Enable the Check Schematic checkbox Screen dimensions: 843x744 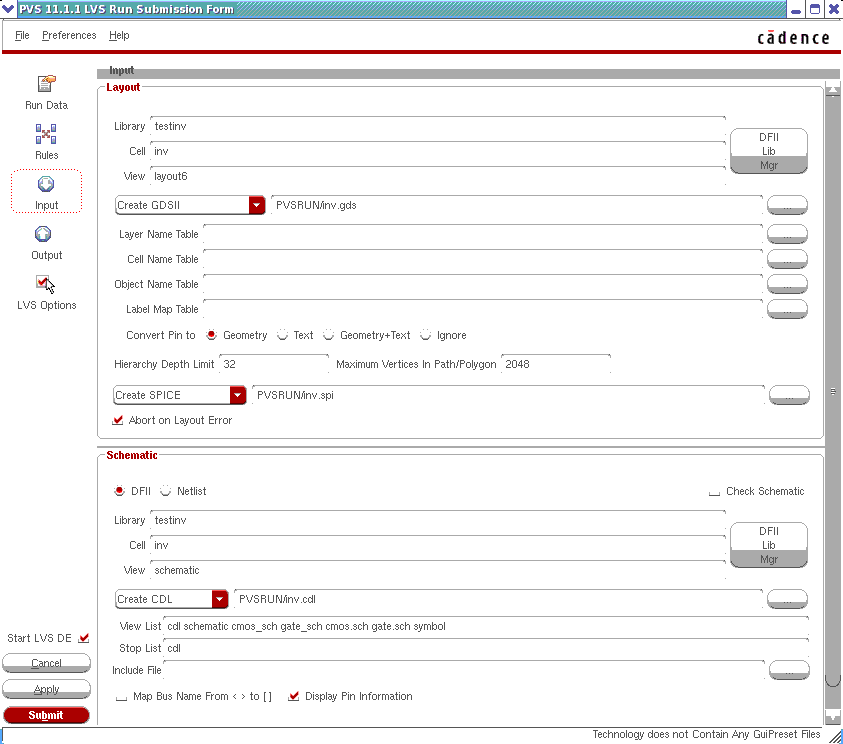click(714, 492)
